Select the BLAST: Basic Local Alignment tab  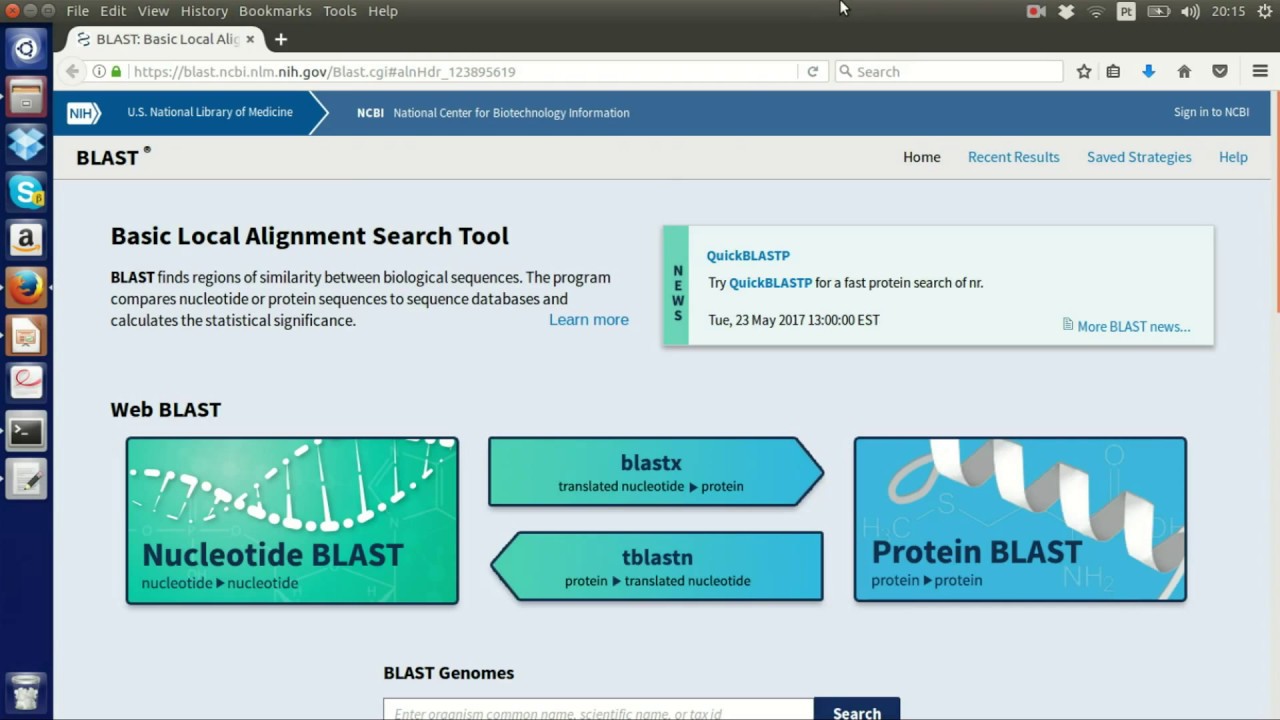tap(159, 39)
